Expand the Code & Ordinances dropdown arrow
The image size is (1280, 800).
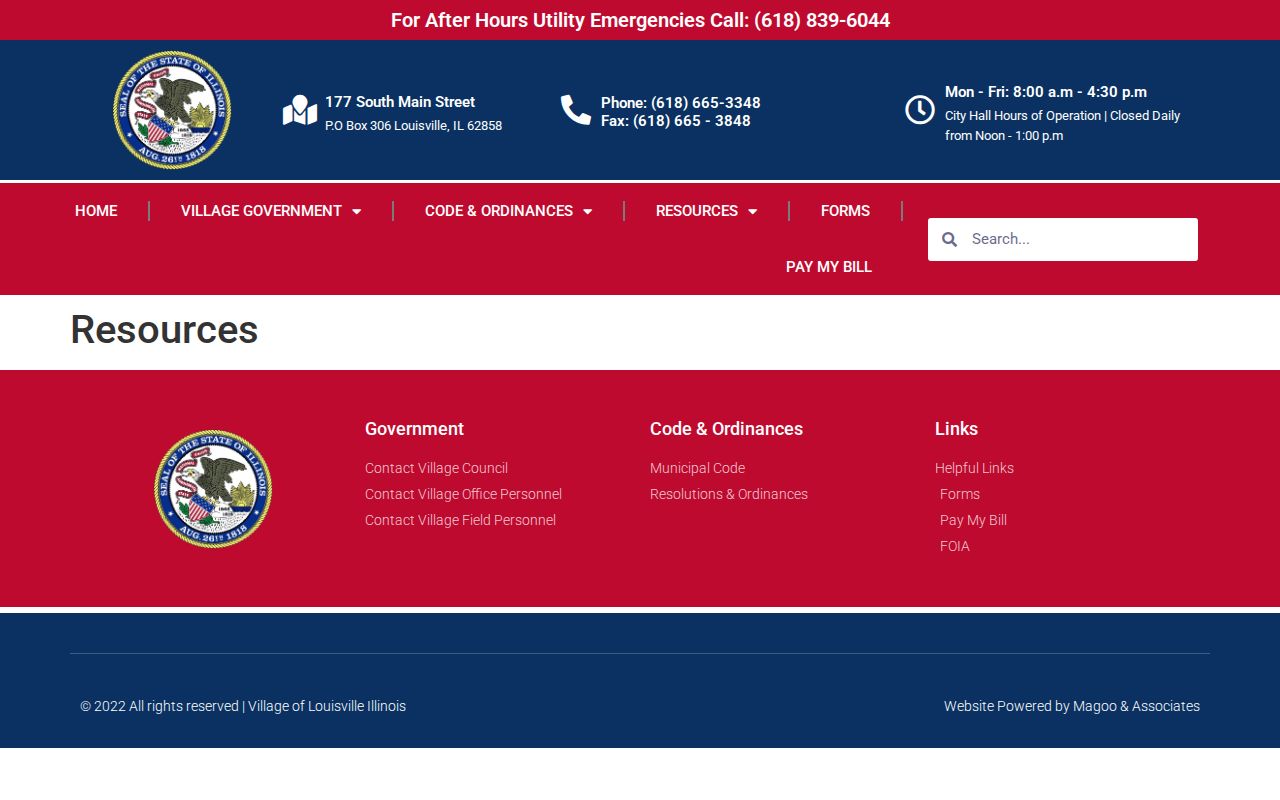click(x=587, y=211)
